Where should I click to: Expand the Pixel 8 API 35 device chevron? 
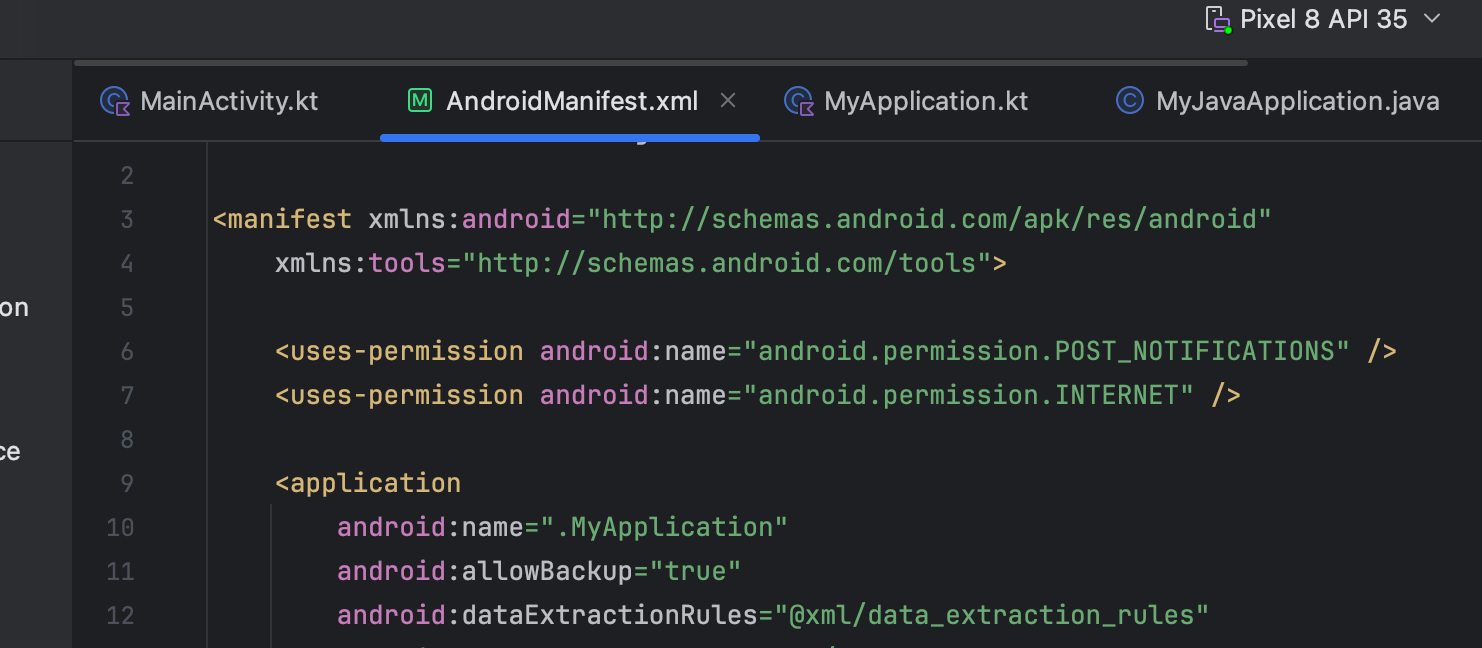tap(1432, 19)
